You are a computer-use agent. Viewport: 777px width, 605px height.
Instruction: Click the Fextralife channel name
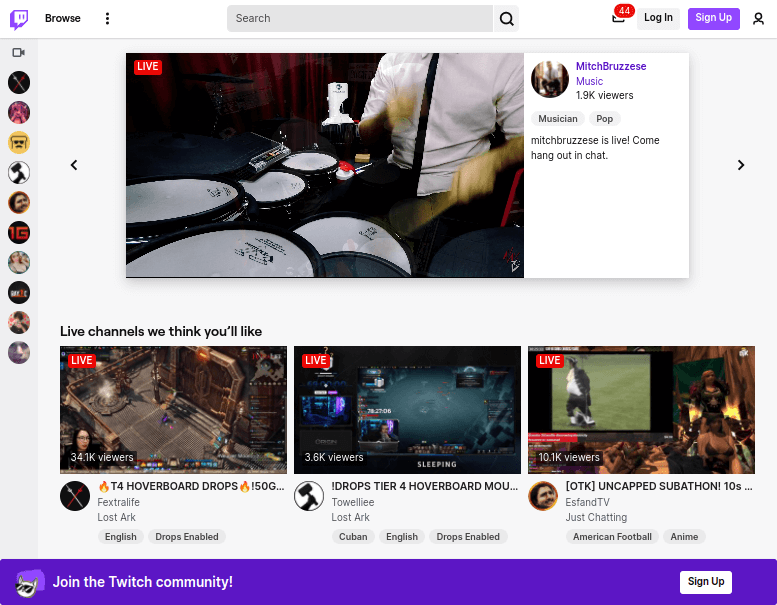pos(118,502)
